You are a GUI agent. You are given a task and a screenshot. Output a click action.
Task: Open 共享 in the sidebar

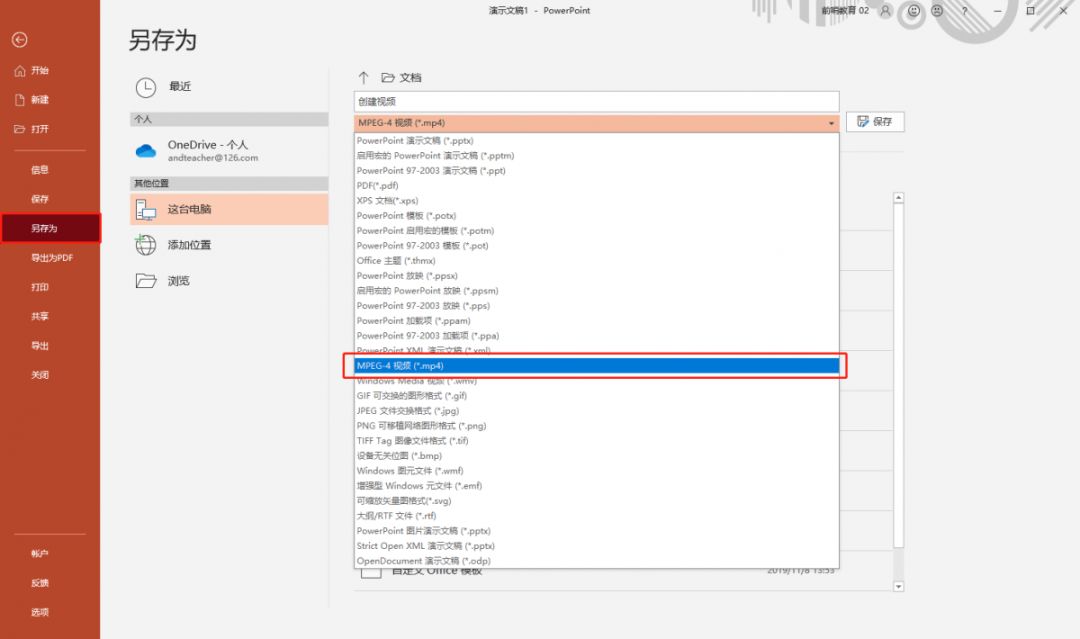coord(39,316)
